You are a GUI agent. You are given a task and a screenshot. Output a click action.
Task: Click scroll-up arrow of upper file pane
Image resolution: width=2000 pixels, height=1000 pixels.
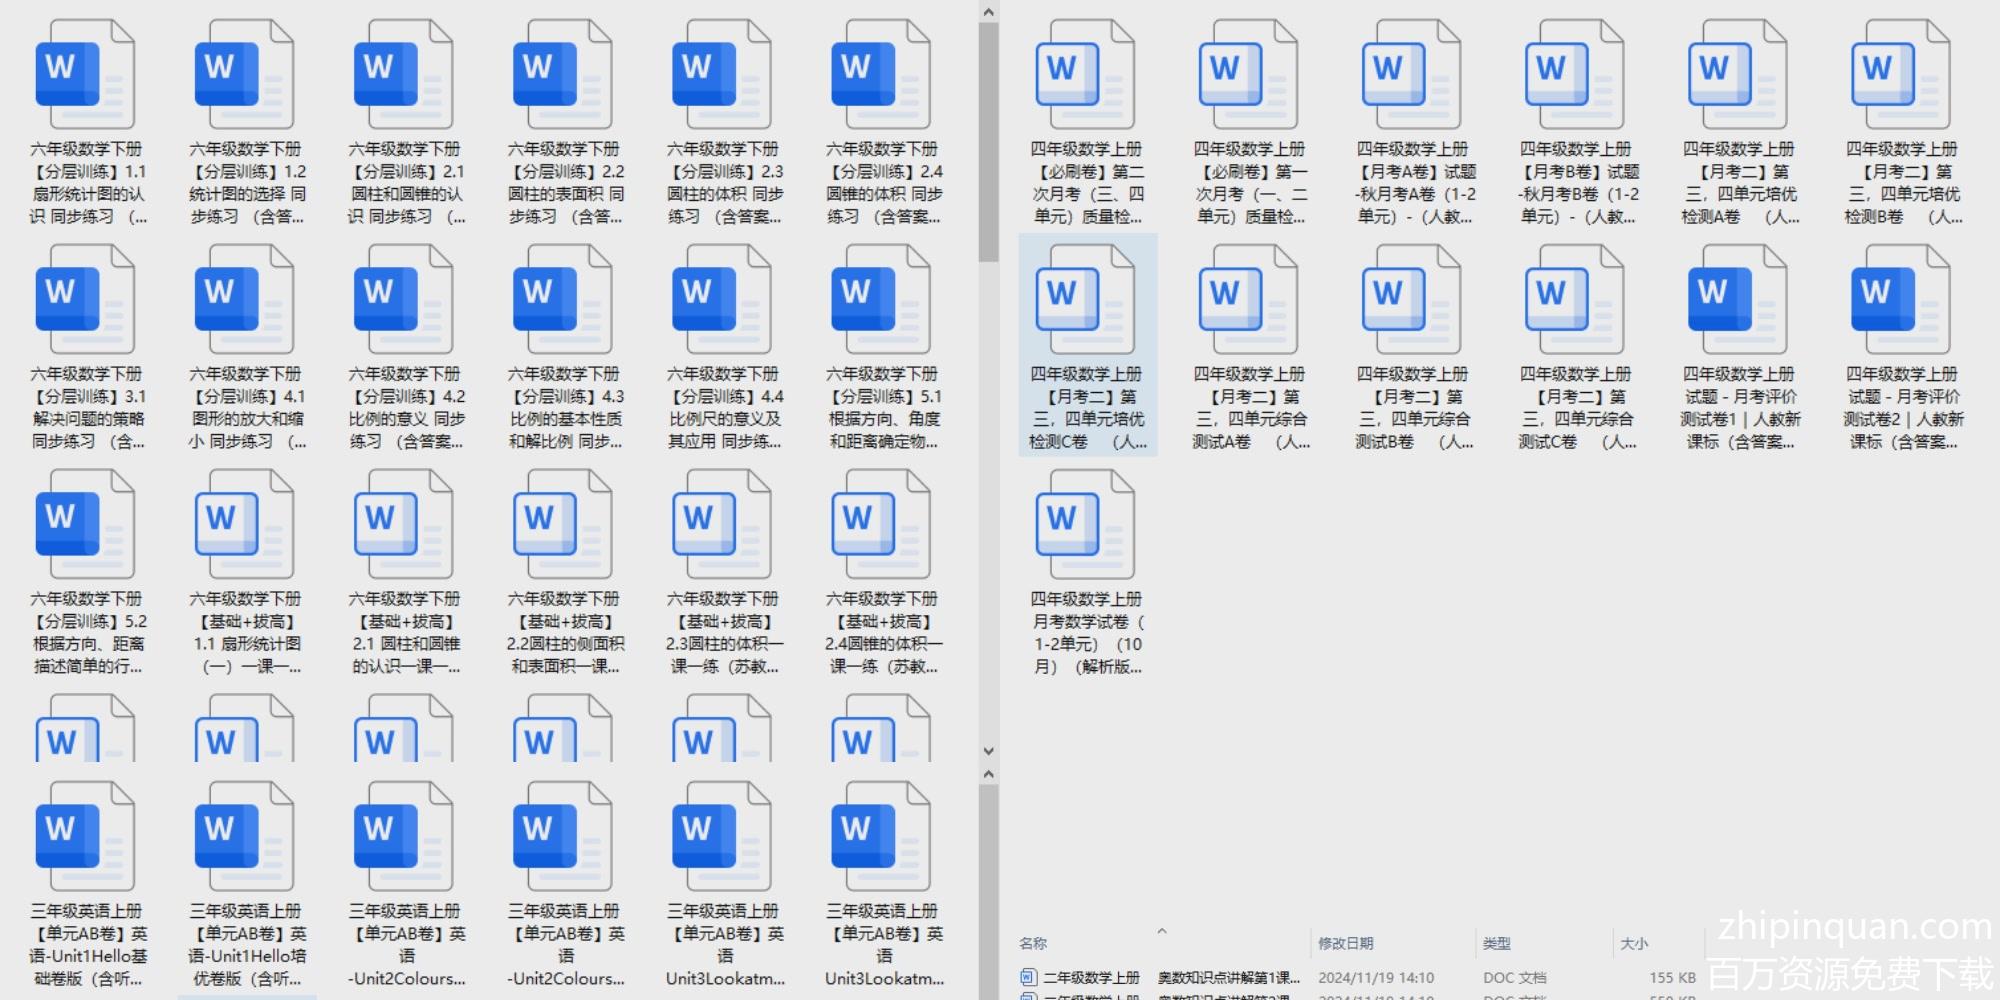[x=988, y=12]
